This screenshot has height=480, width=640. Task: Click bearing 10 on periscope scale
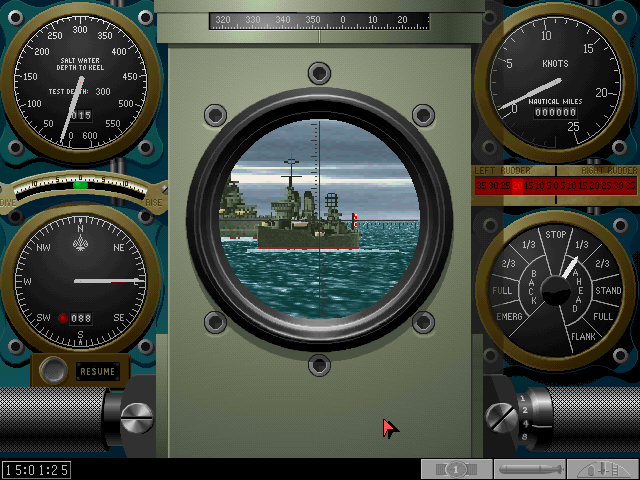[x=373, y=19]
